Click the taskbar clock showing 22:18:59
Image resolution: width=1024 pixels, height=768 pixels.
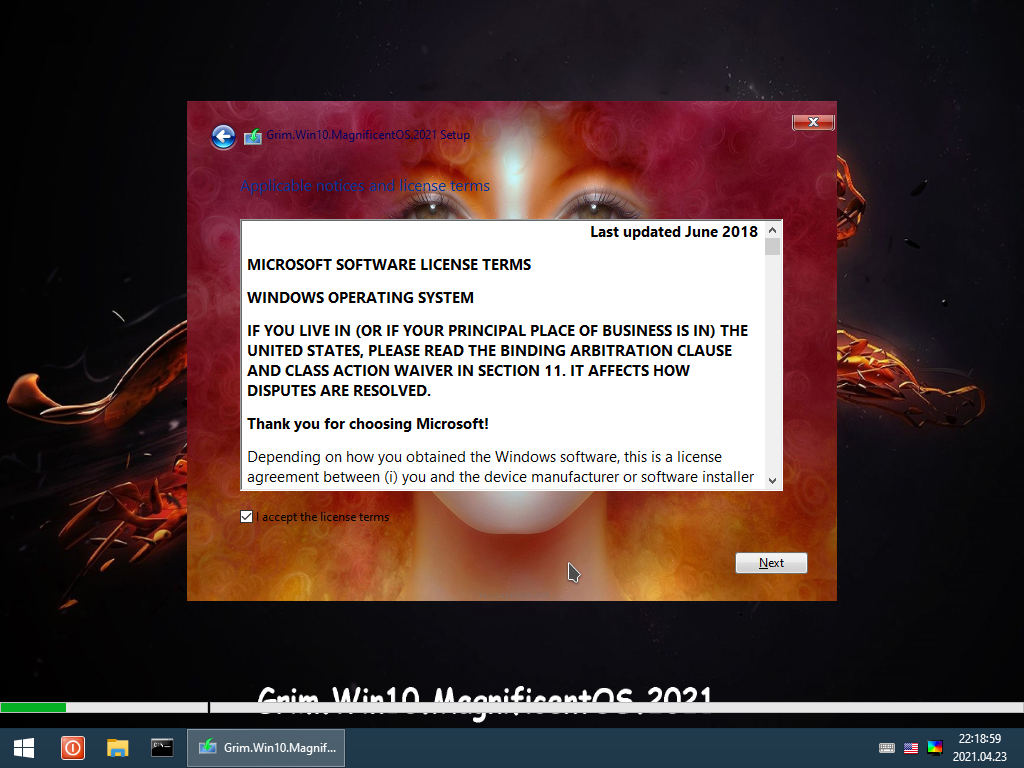pos(980,739)
